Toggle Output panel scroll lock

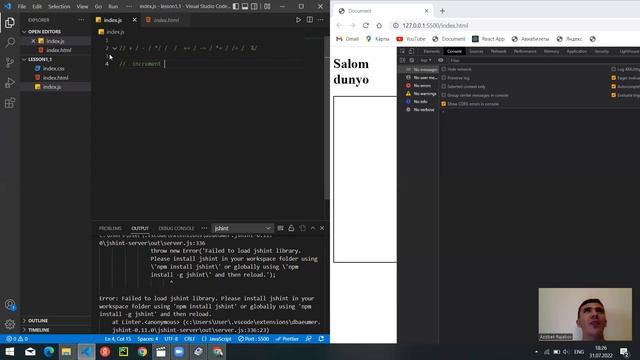click(291, 228)
